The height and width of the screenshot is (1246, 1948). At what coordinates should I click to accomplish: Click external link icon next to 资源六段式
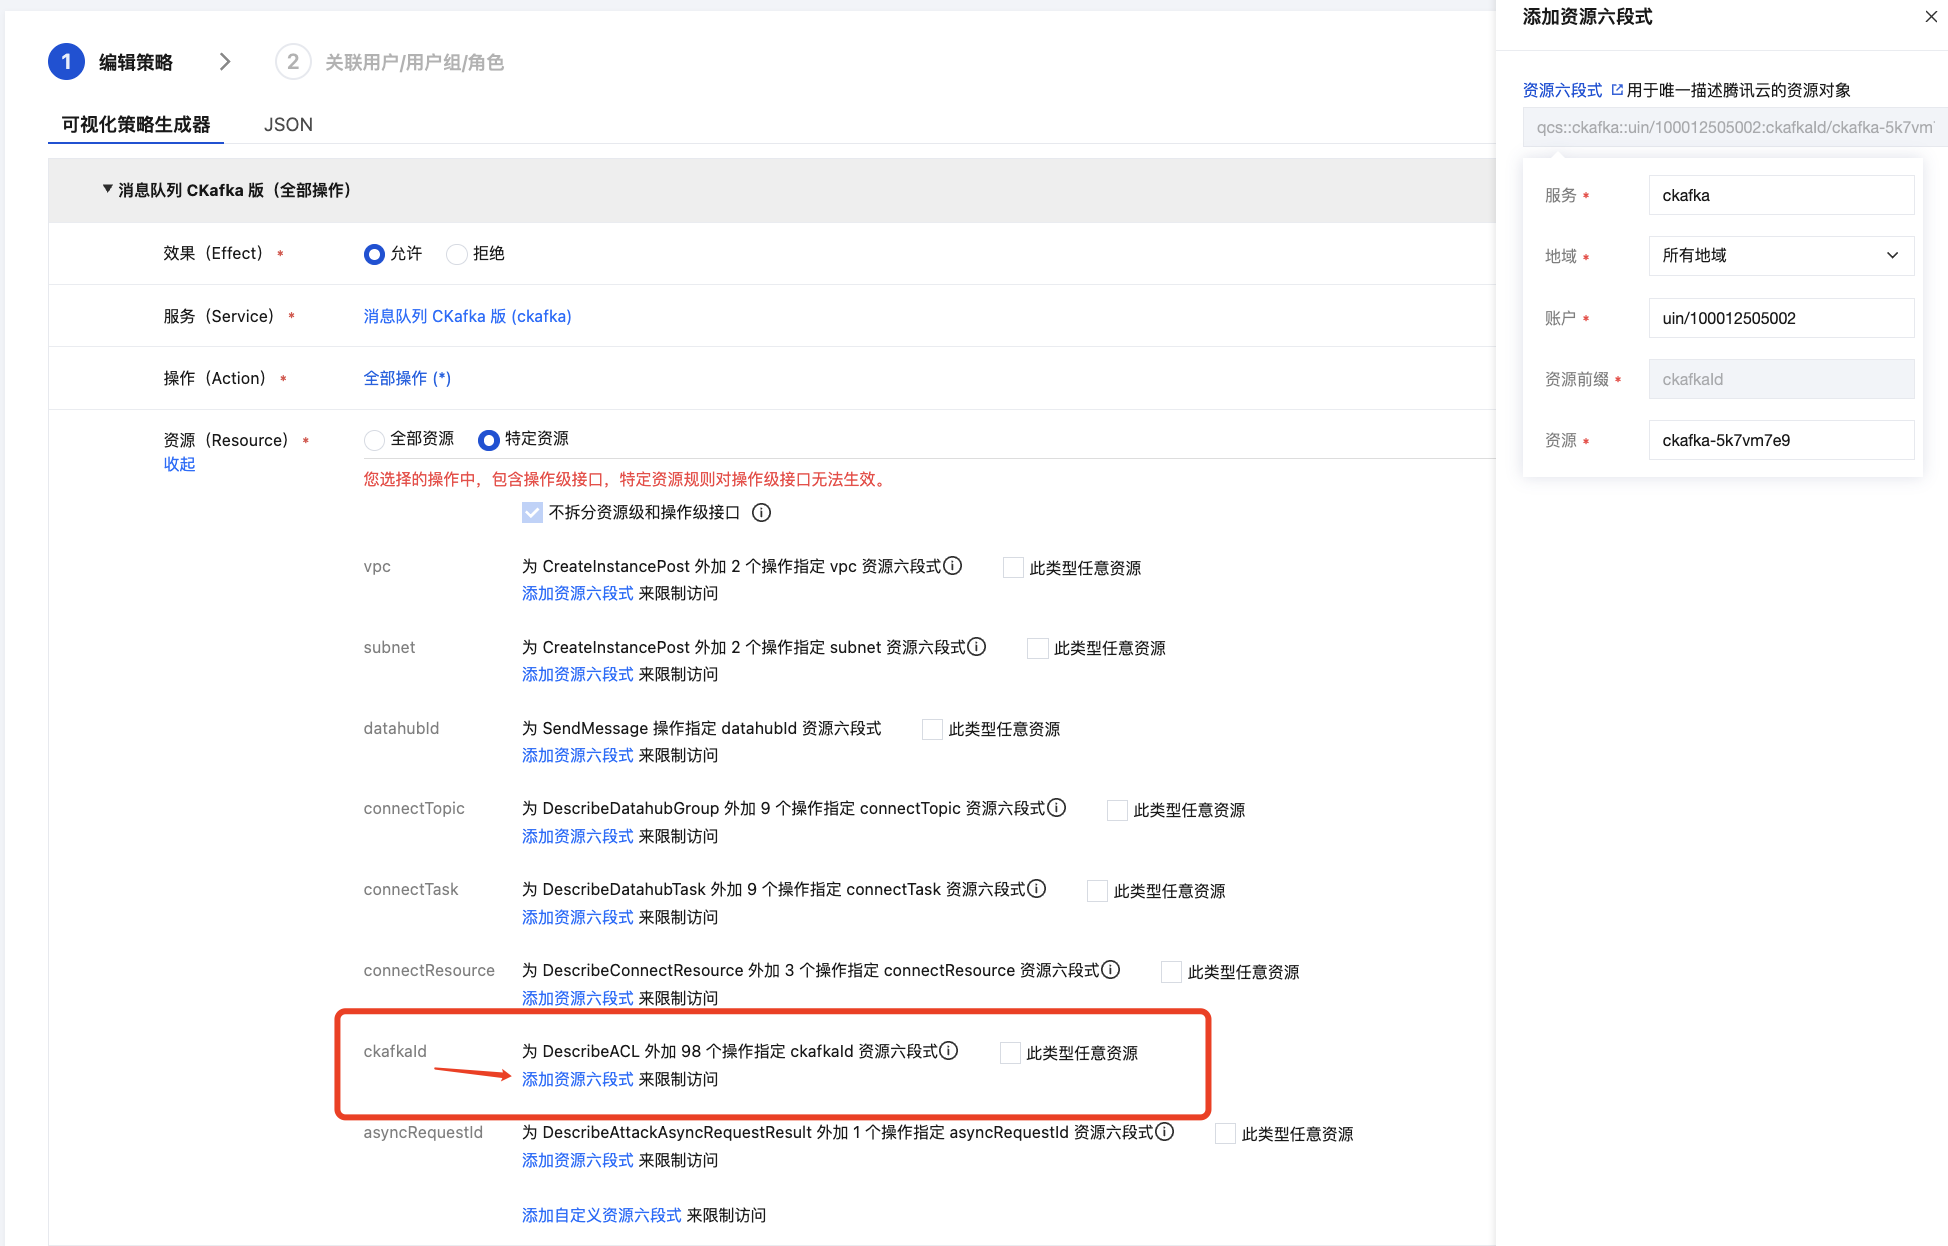[x=1617, y=90]
